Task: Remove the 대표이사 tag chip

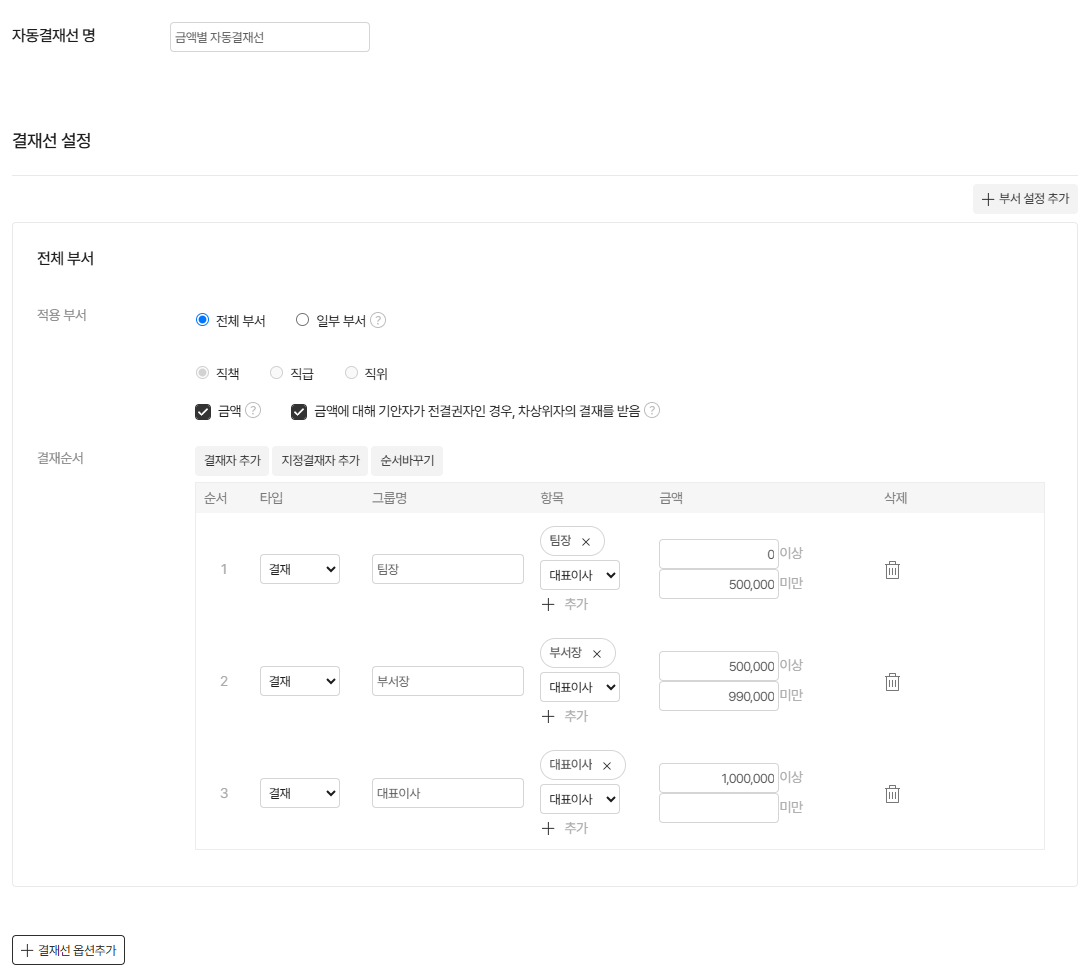Action: pos(606,766)
